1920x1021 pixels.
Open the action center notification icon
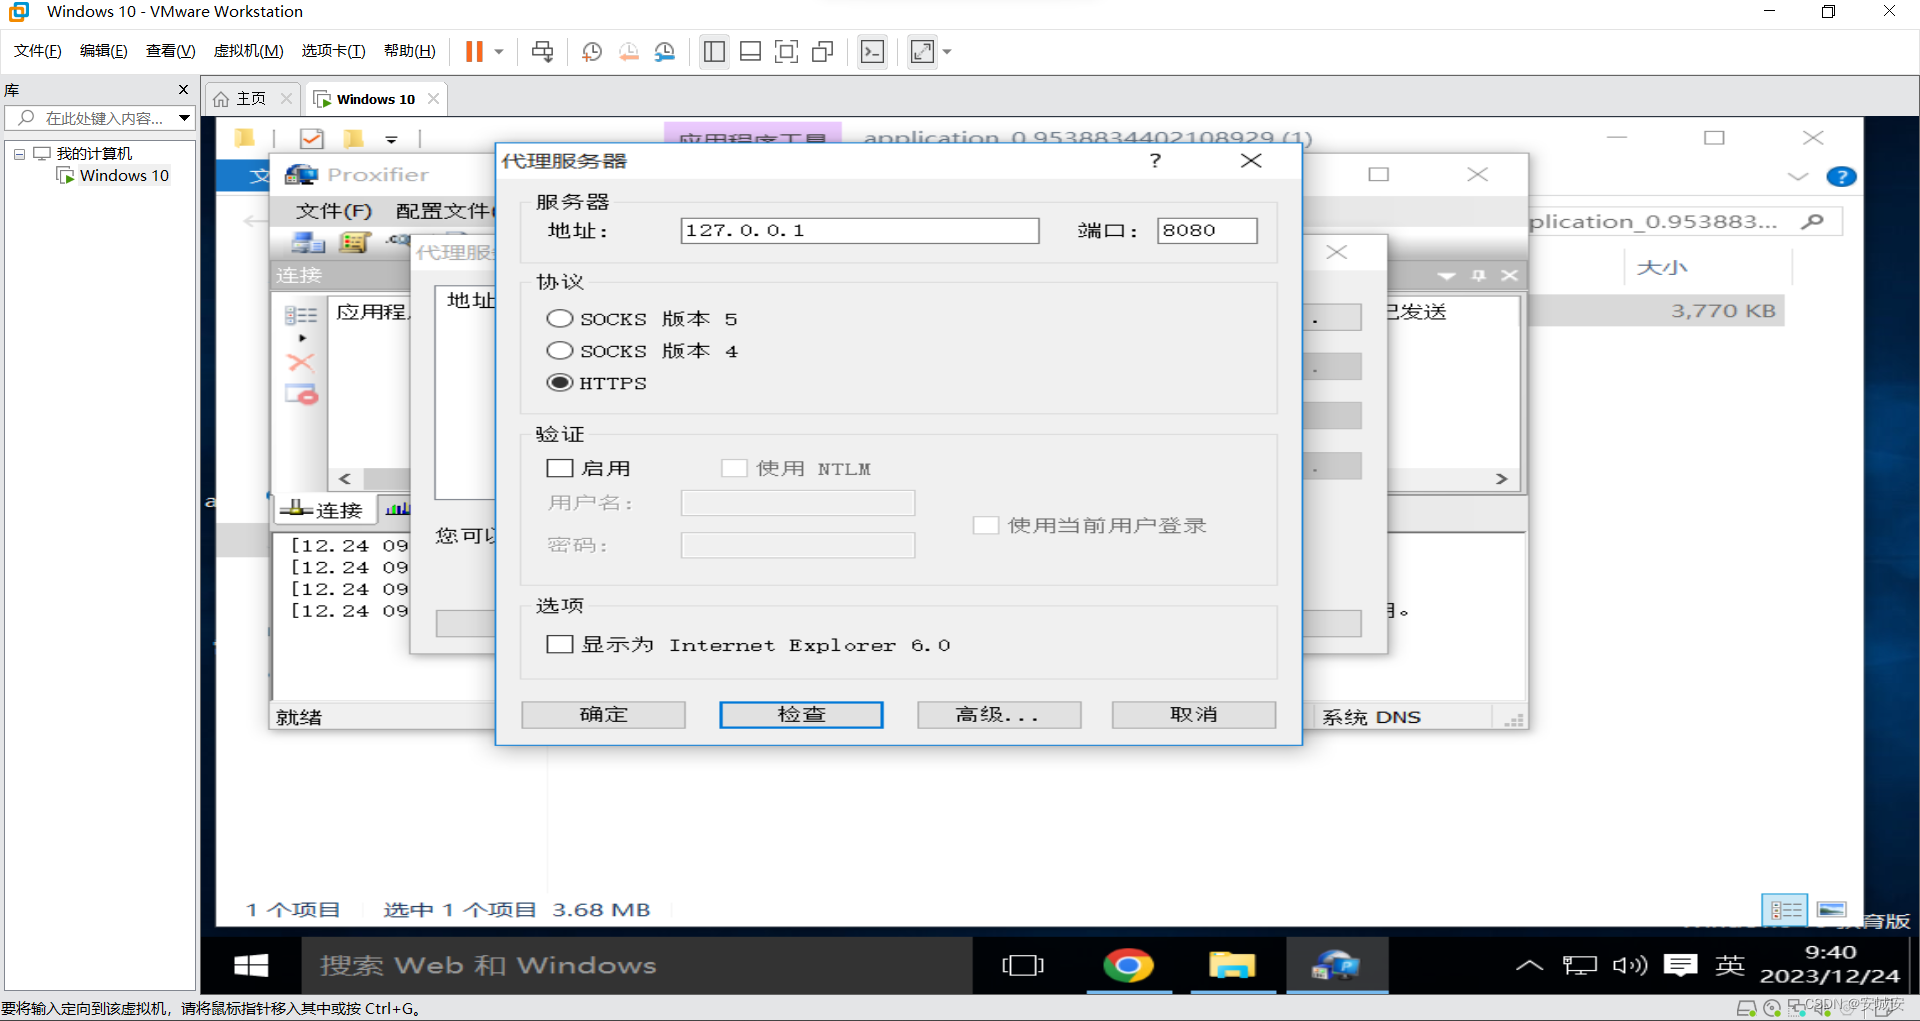click(x=1681, y=965)
